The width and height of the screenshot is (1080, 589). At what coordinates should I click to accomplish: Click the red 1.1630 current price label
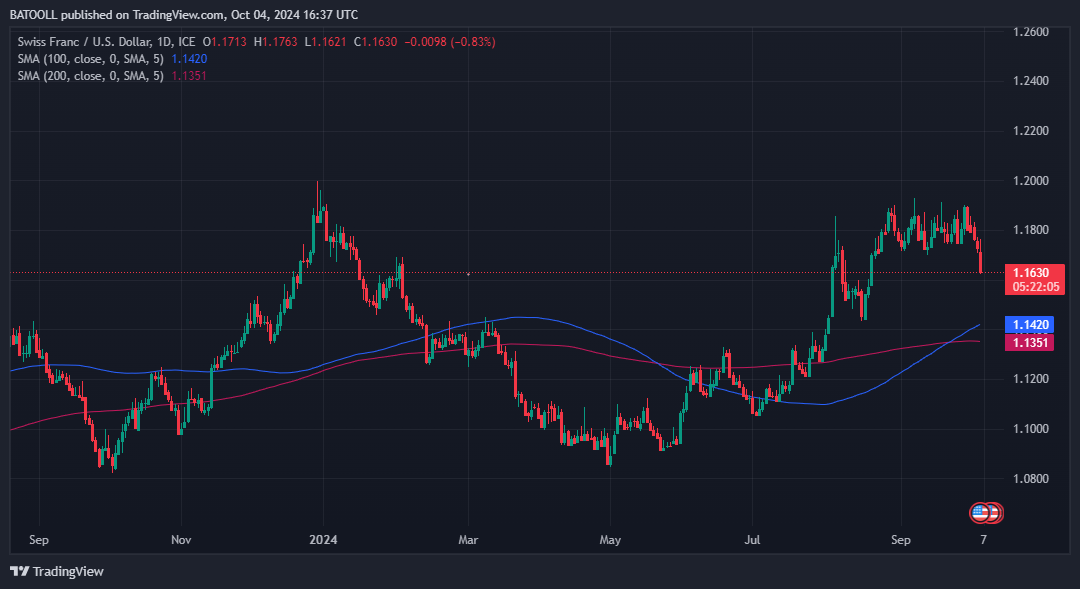(1030, 272)
